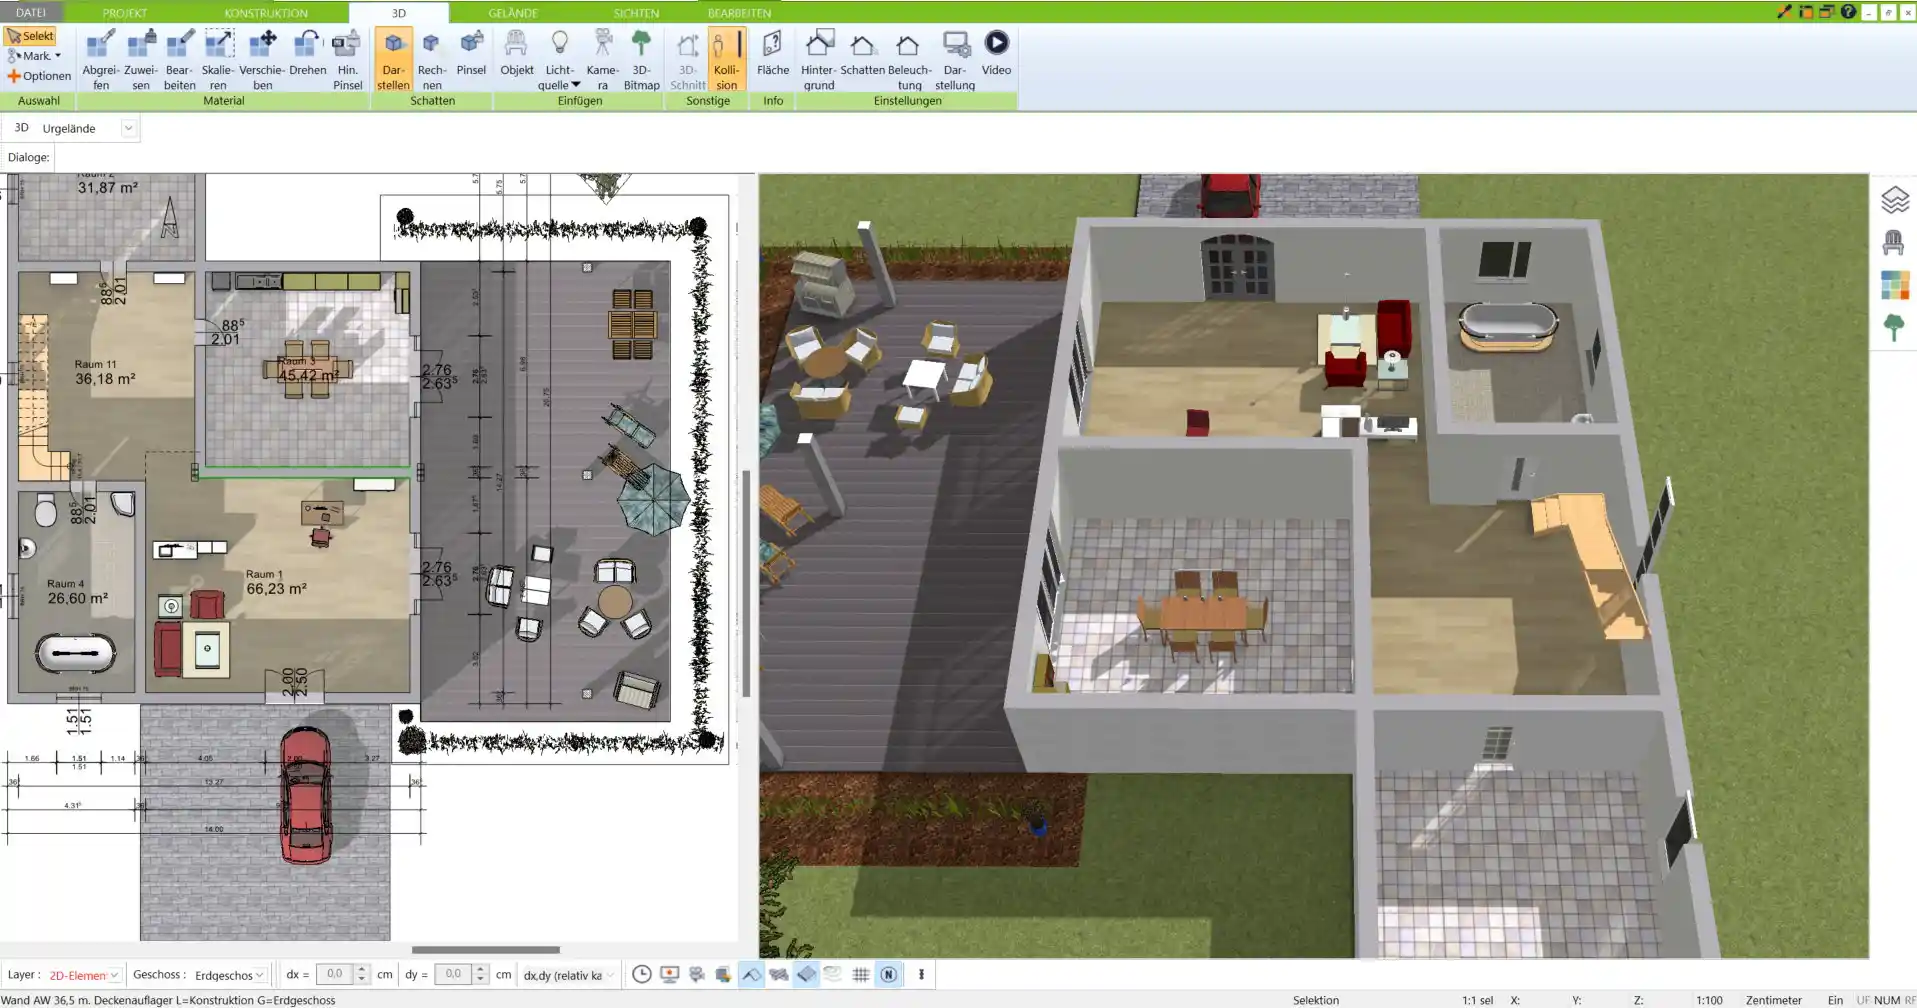The image size is (1917, 1008).
Task: Click the help question mark icon
Action: tap(1848, 12)
